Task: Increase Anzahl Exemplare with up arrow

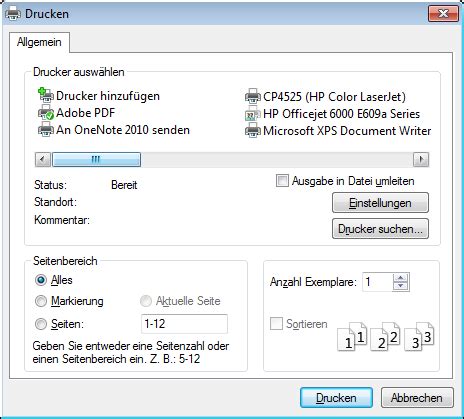Action: 400,278
